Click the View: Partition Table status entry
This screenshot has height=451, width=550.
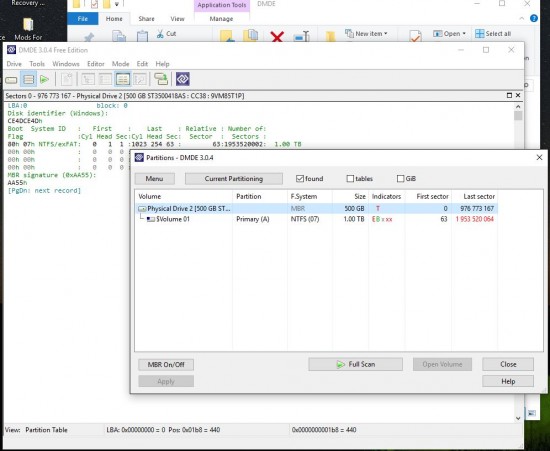[36, 430]
